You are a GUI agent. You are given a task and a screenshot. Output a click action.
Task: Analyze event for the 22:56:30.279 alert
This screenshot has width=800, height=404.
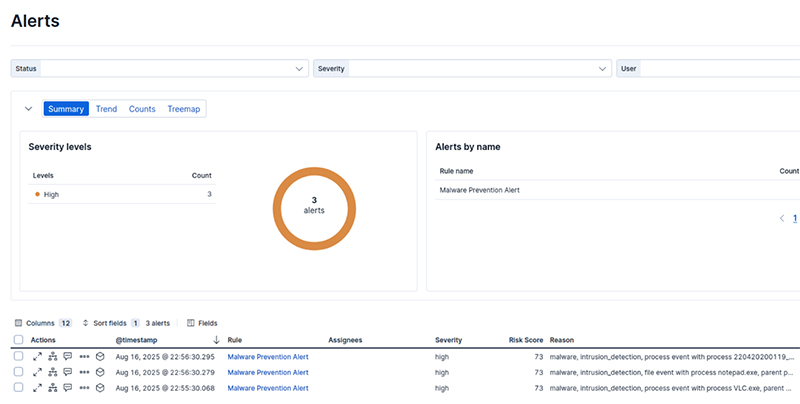[52, 372]
